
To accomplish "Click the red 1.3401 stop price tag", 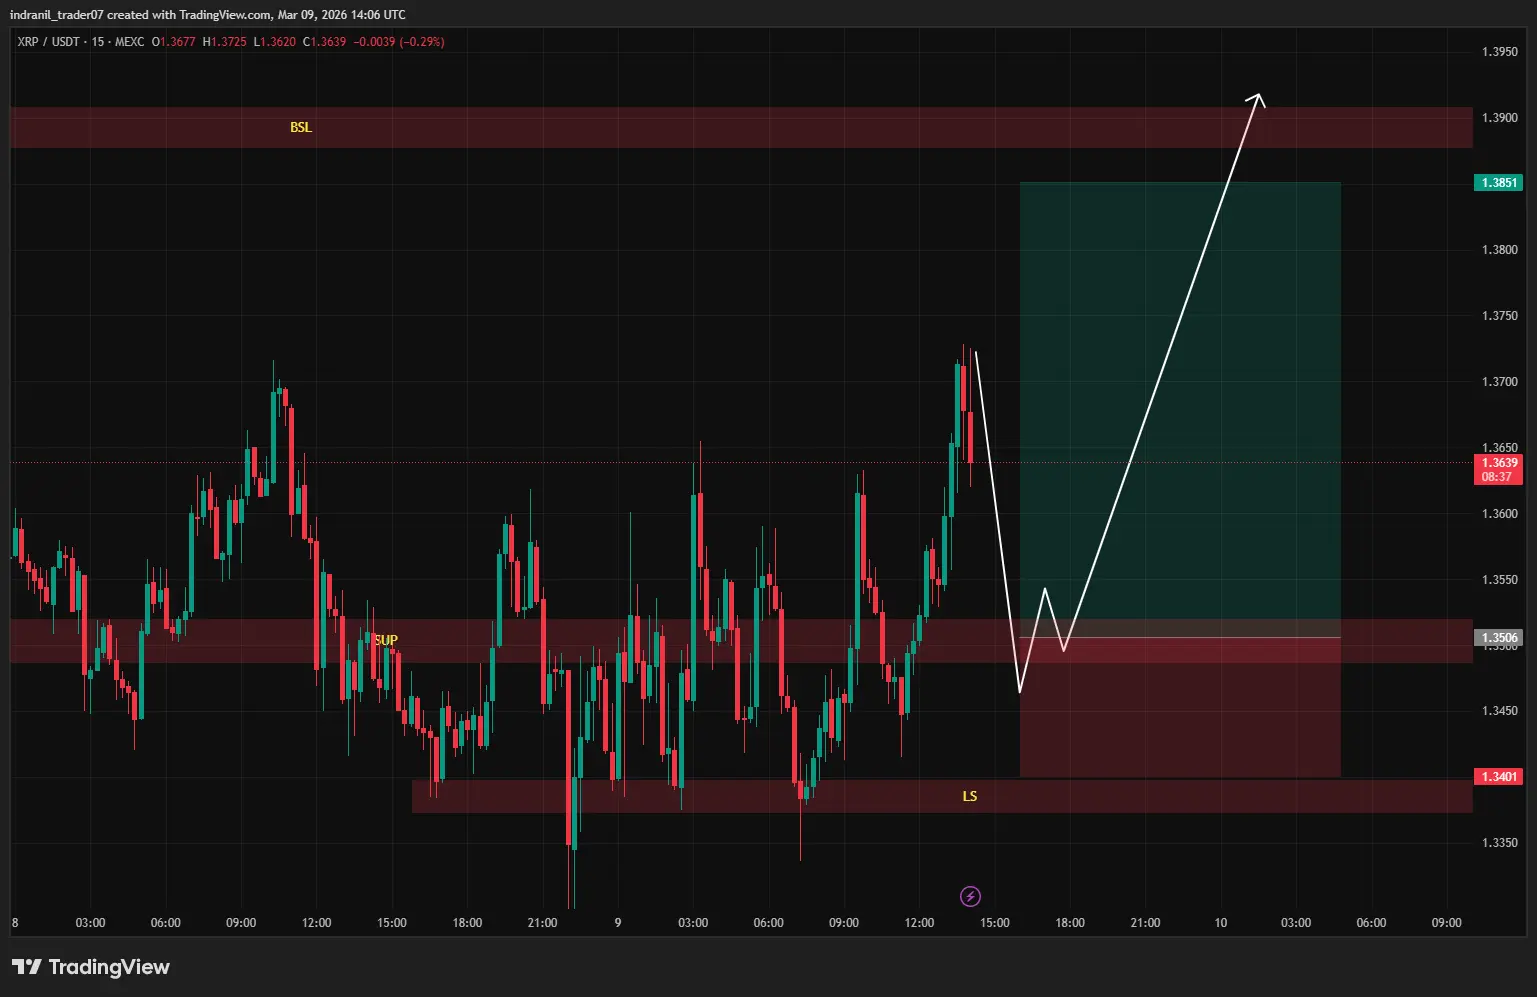I will [x=1498, y=777].
